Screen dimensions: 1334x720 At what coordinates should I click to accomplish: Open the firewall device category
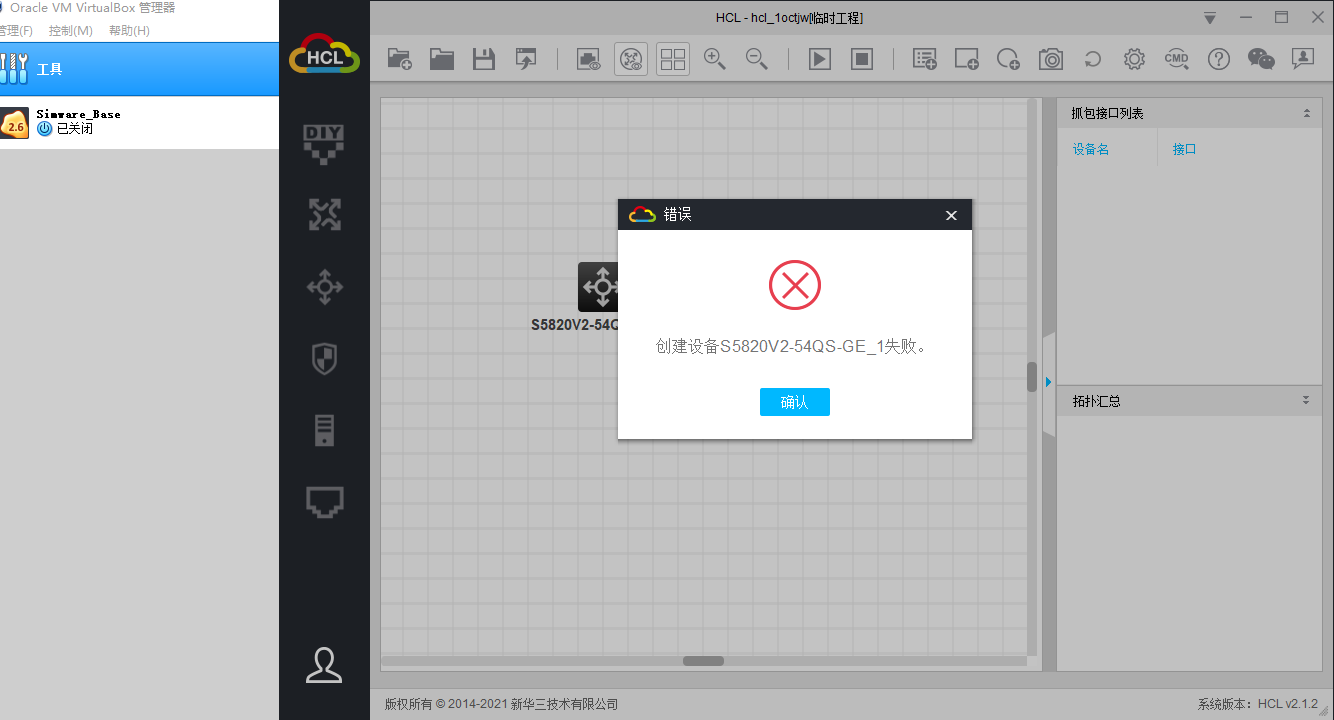tap(324, 359)
